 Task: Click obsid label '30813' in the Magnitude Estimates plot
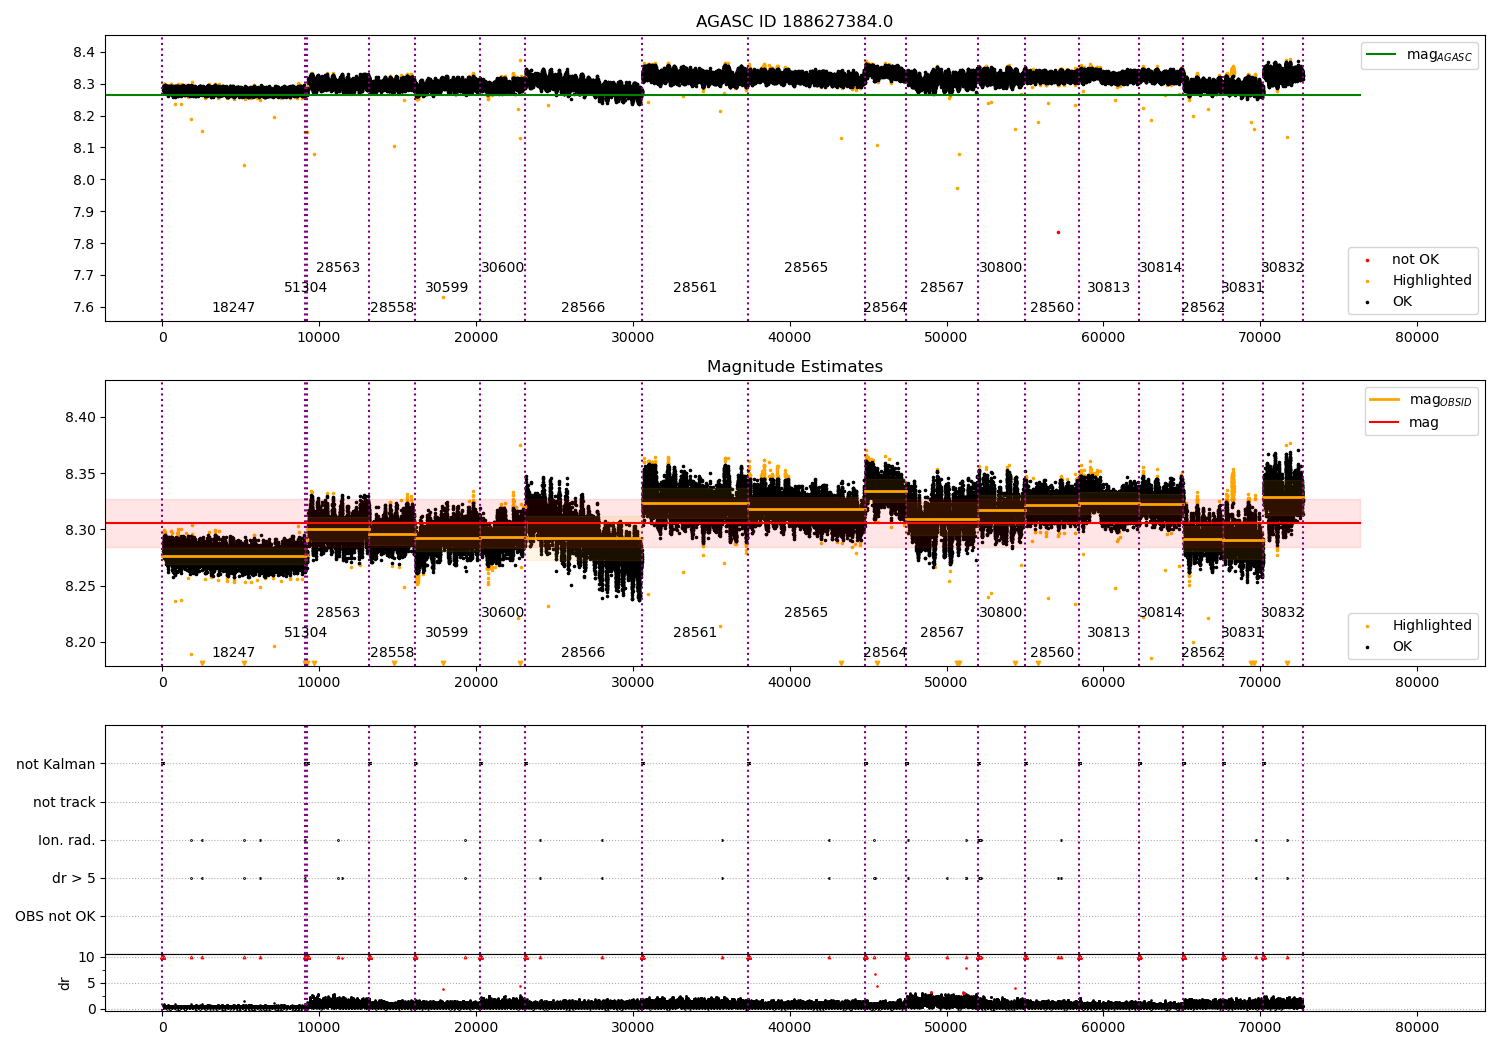(1108, 633)
